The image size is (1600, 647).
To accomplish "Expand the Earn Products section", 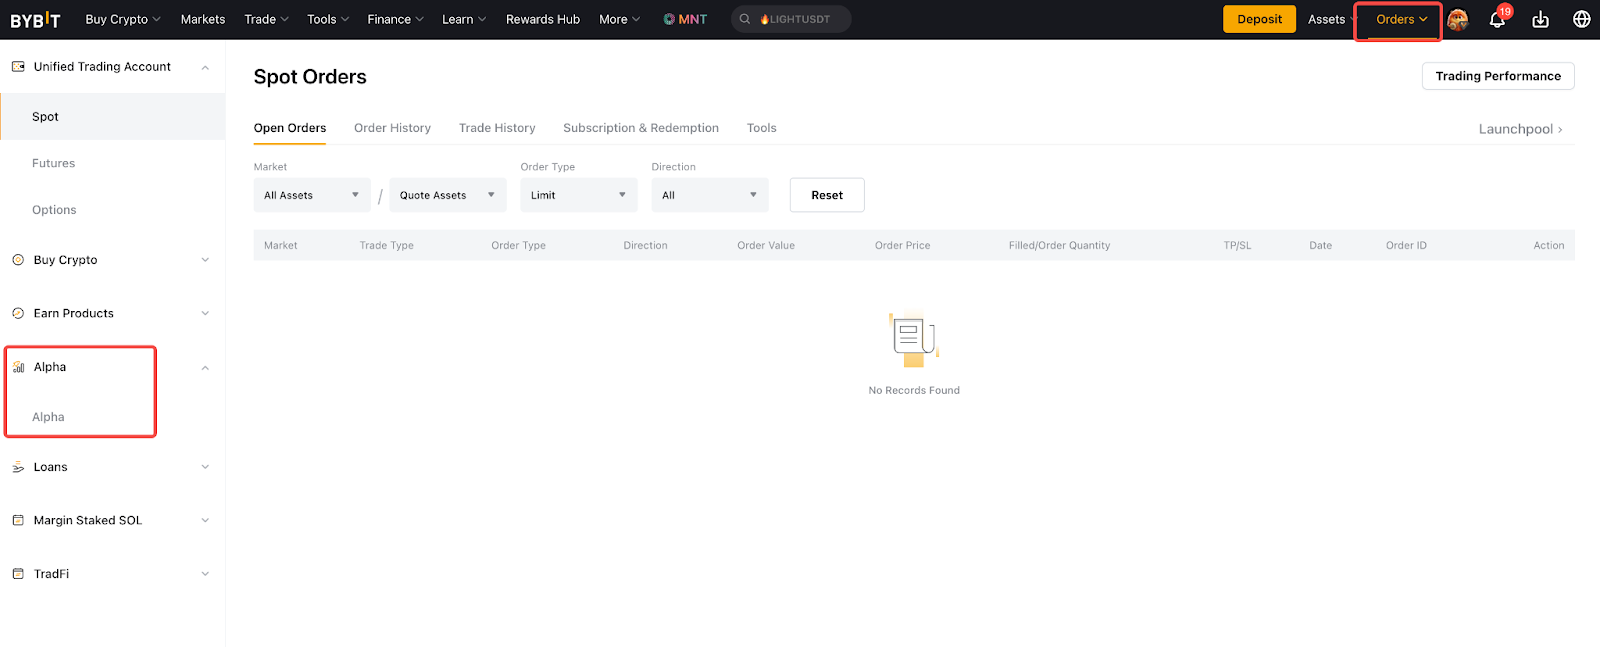I will click(205, 314).
